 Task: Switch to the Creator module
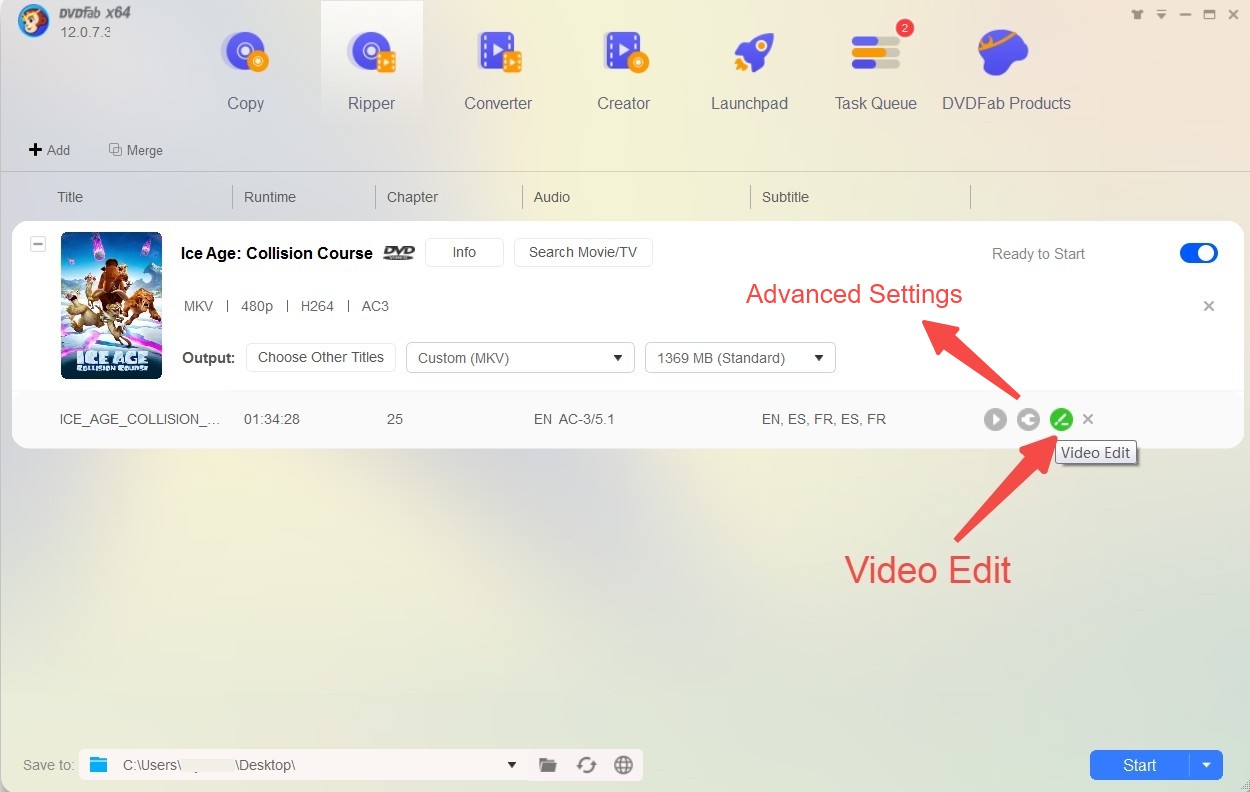pyautogui.click(x=624, y=52)
